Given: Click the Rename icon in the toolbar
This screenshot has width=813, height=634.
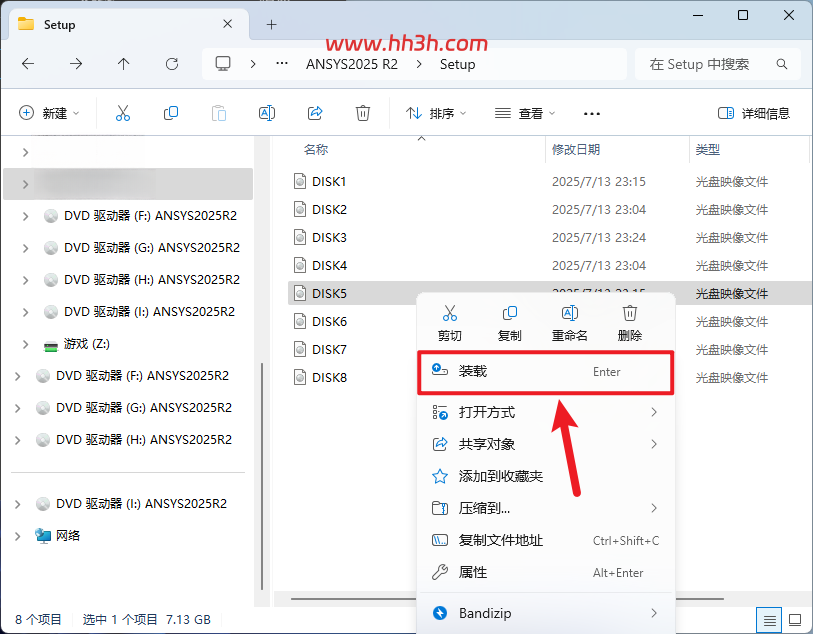Looking at the screenshot, I should [267, 113].
